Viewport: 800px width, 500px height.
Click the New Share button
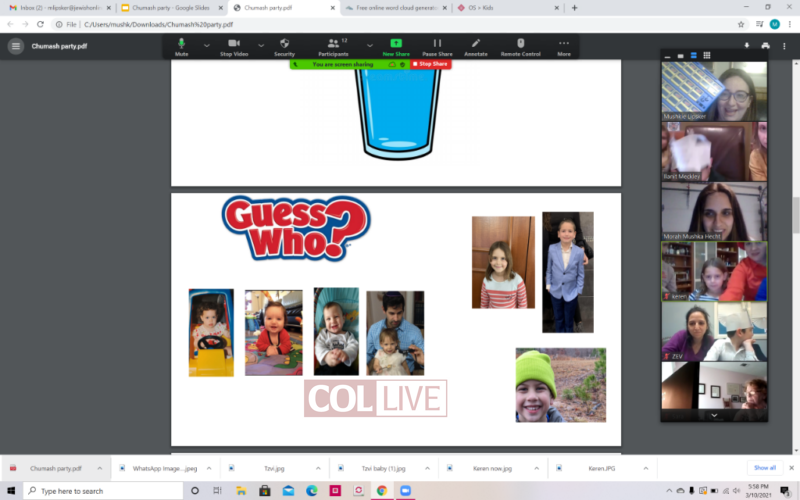[x=396, y=44]
